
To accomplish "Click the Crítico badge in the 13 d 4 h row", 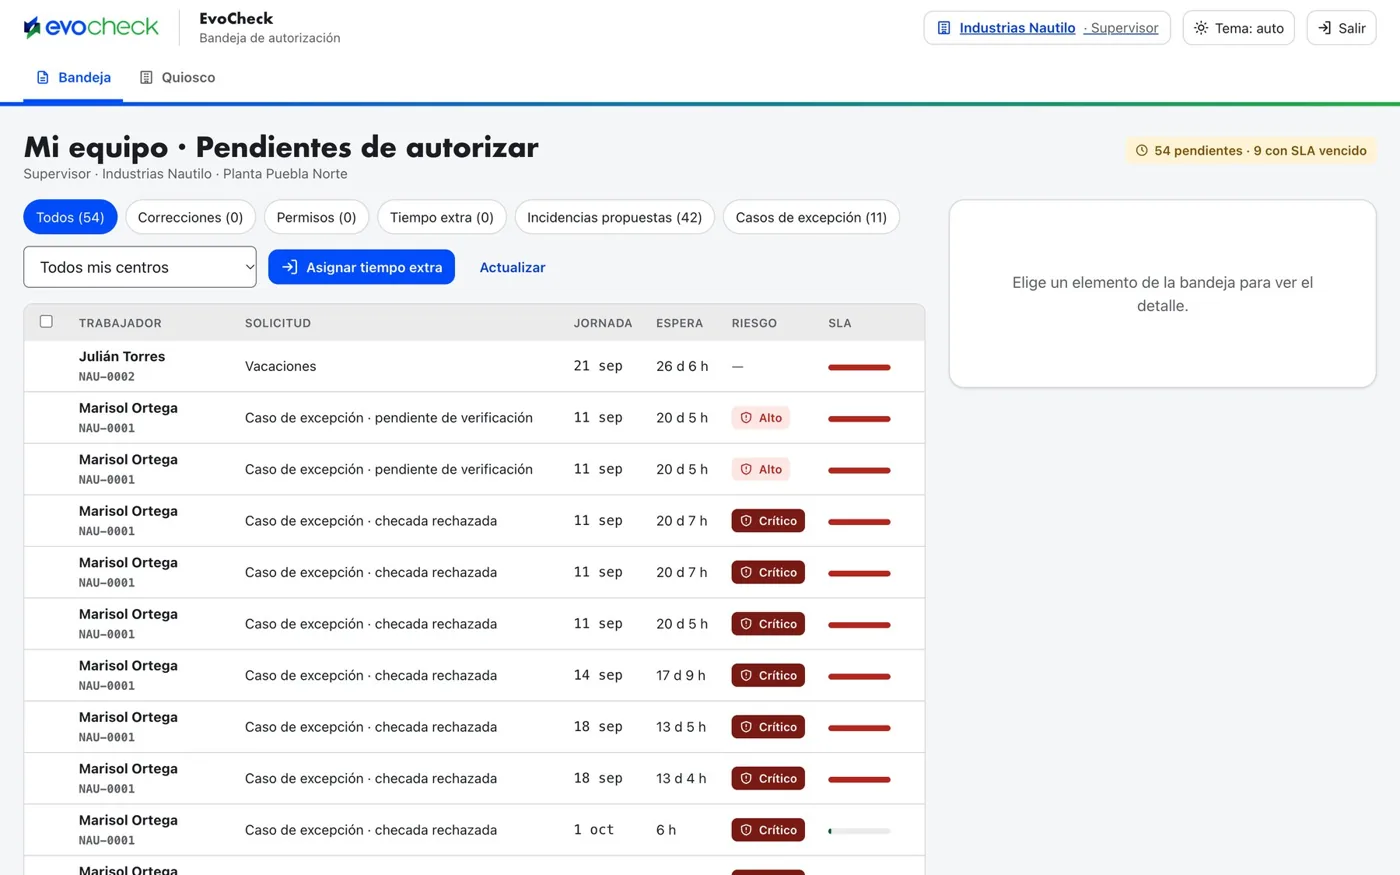I will (768, 779).
